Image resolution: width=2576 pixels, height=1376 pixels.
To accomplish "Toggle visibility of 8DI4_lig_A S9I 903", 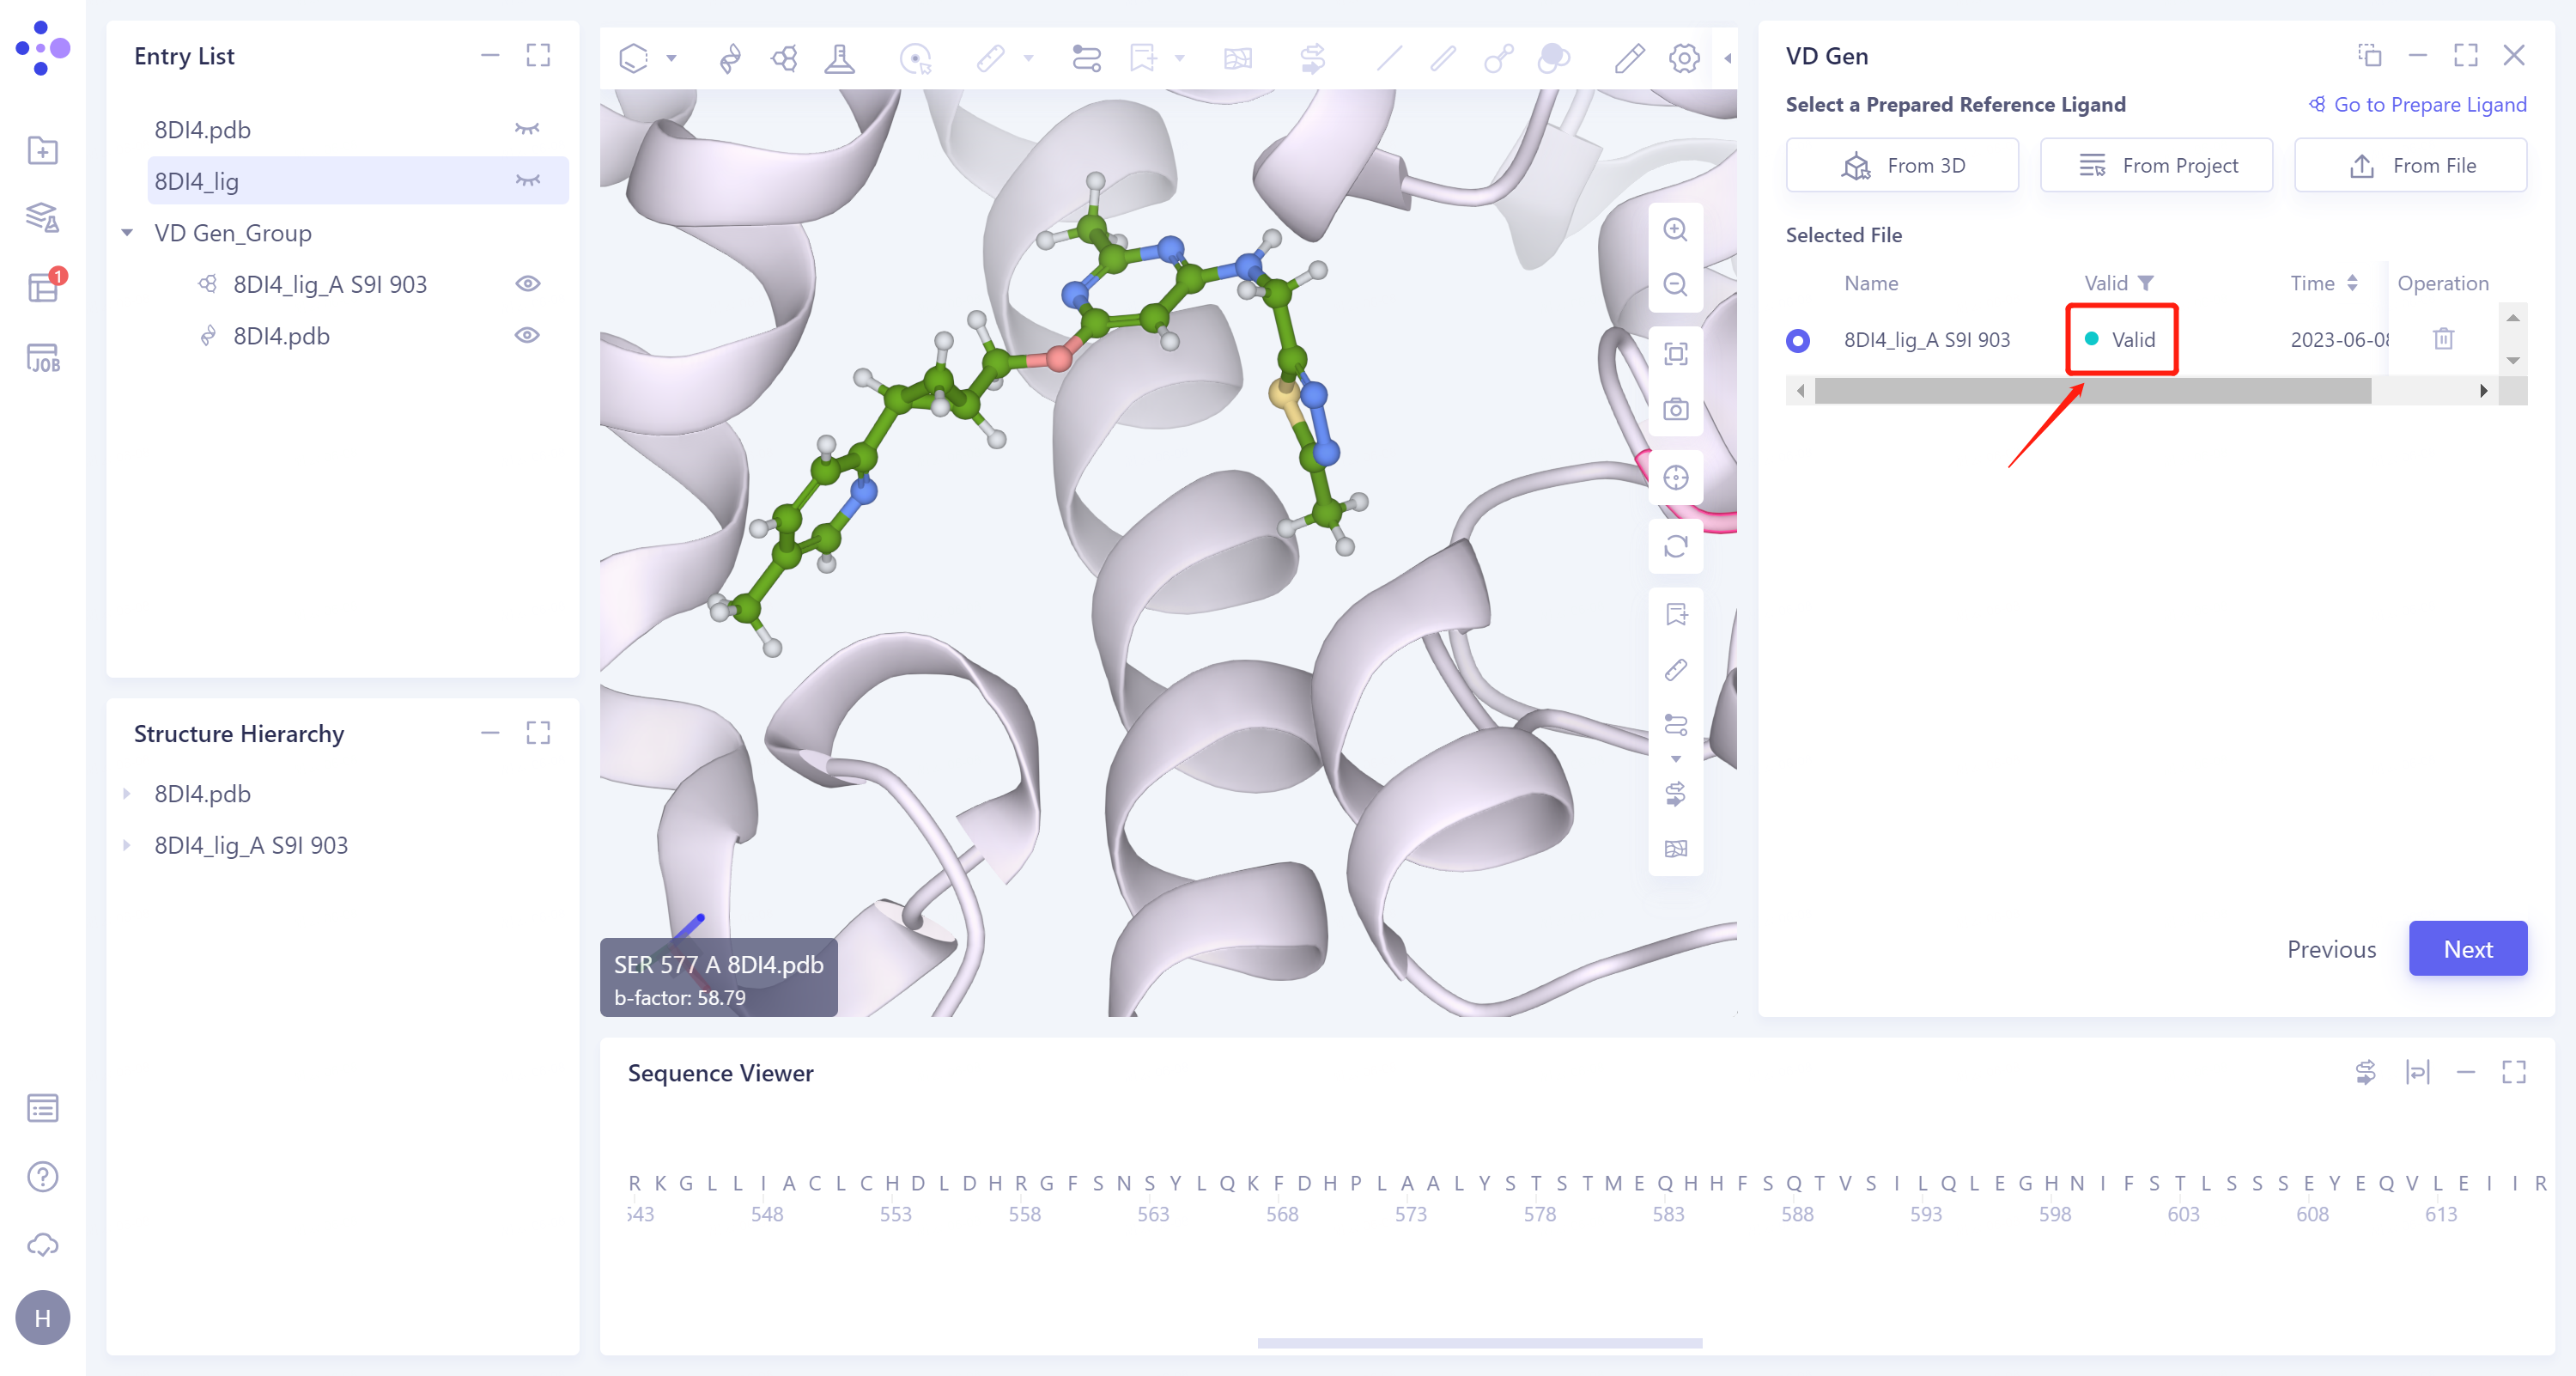I will tap(527, 283).
